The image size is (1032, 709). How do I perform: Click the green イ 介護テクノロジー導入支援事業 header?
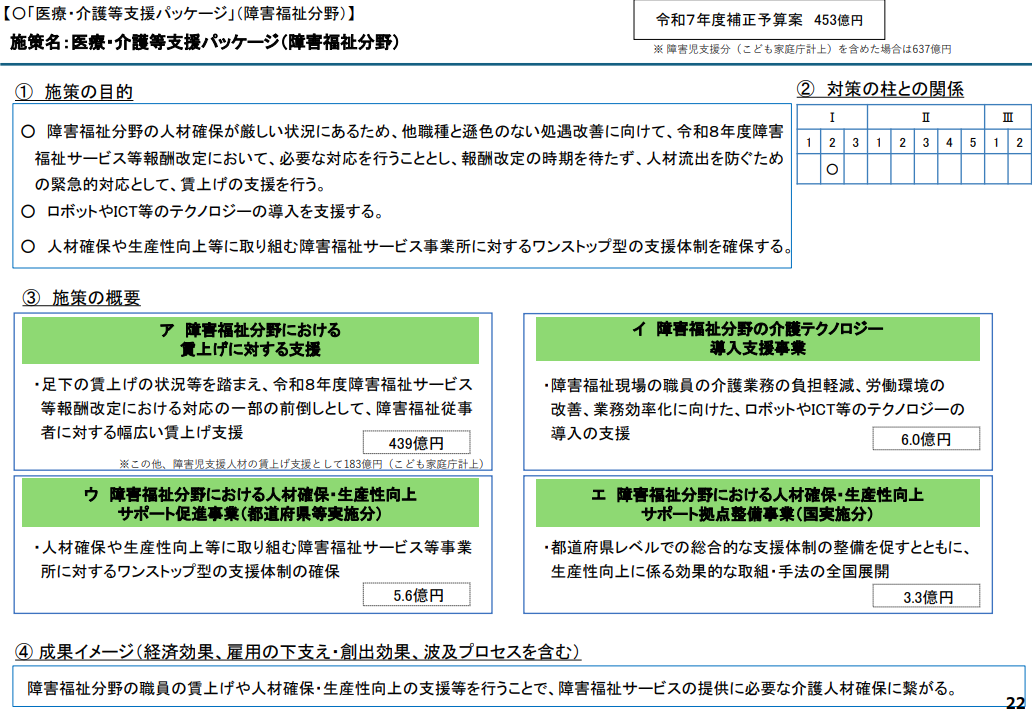click(758, 339)
